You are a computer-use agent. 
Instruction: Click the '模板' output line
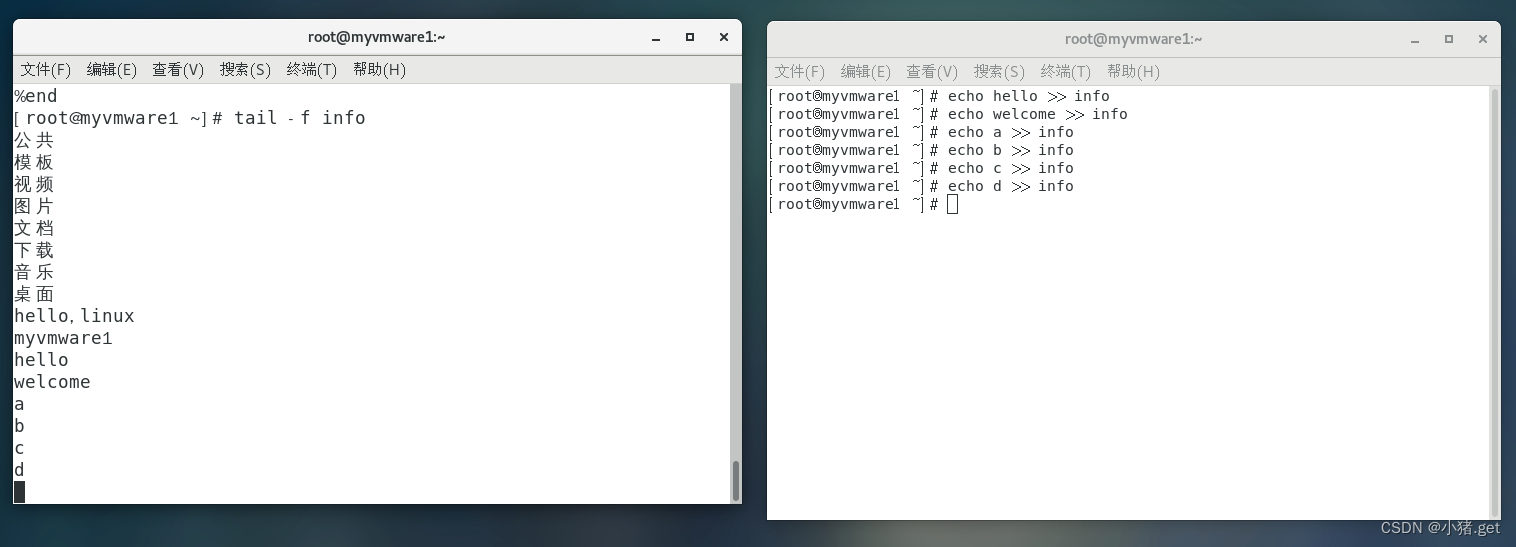[34, 162]
